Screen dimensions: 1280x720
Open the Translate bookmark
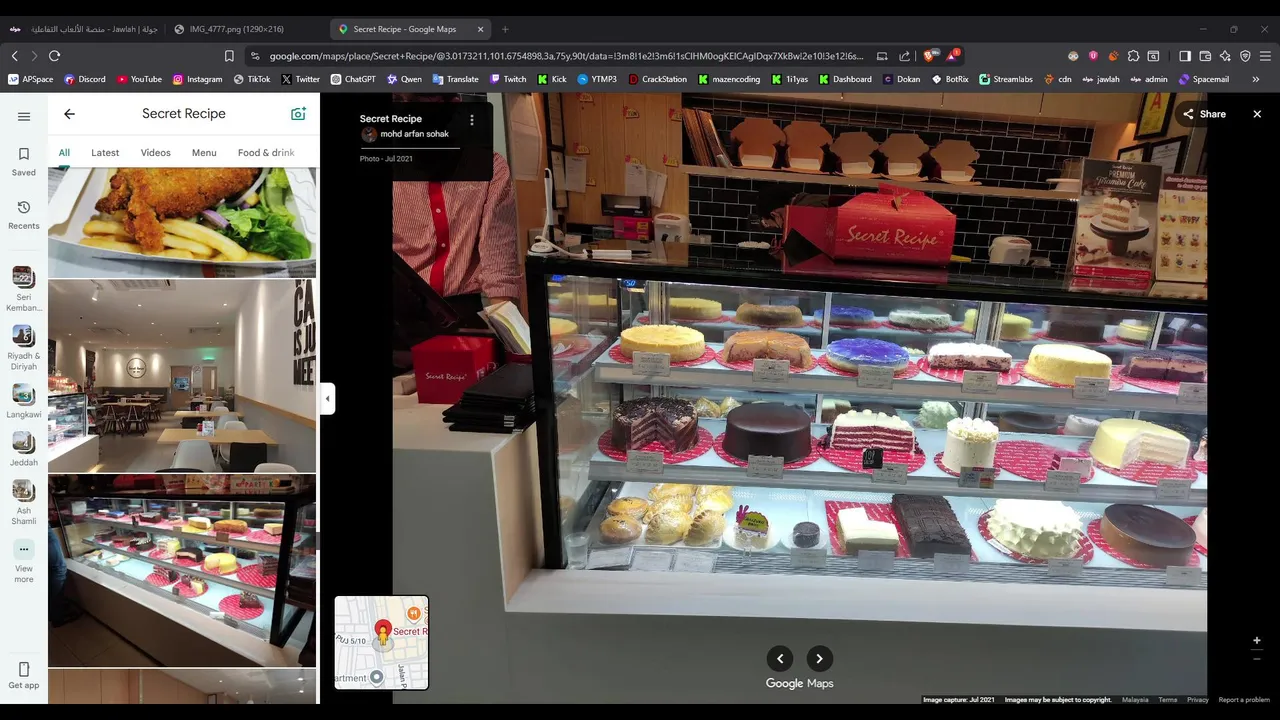[x=455, y=79]
